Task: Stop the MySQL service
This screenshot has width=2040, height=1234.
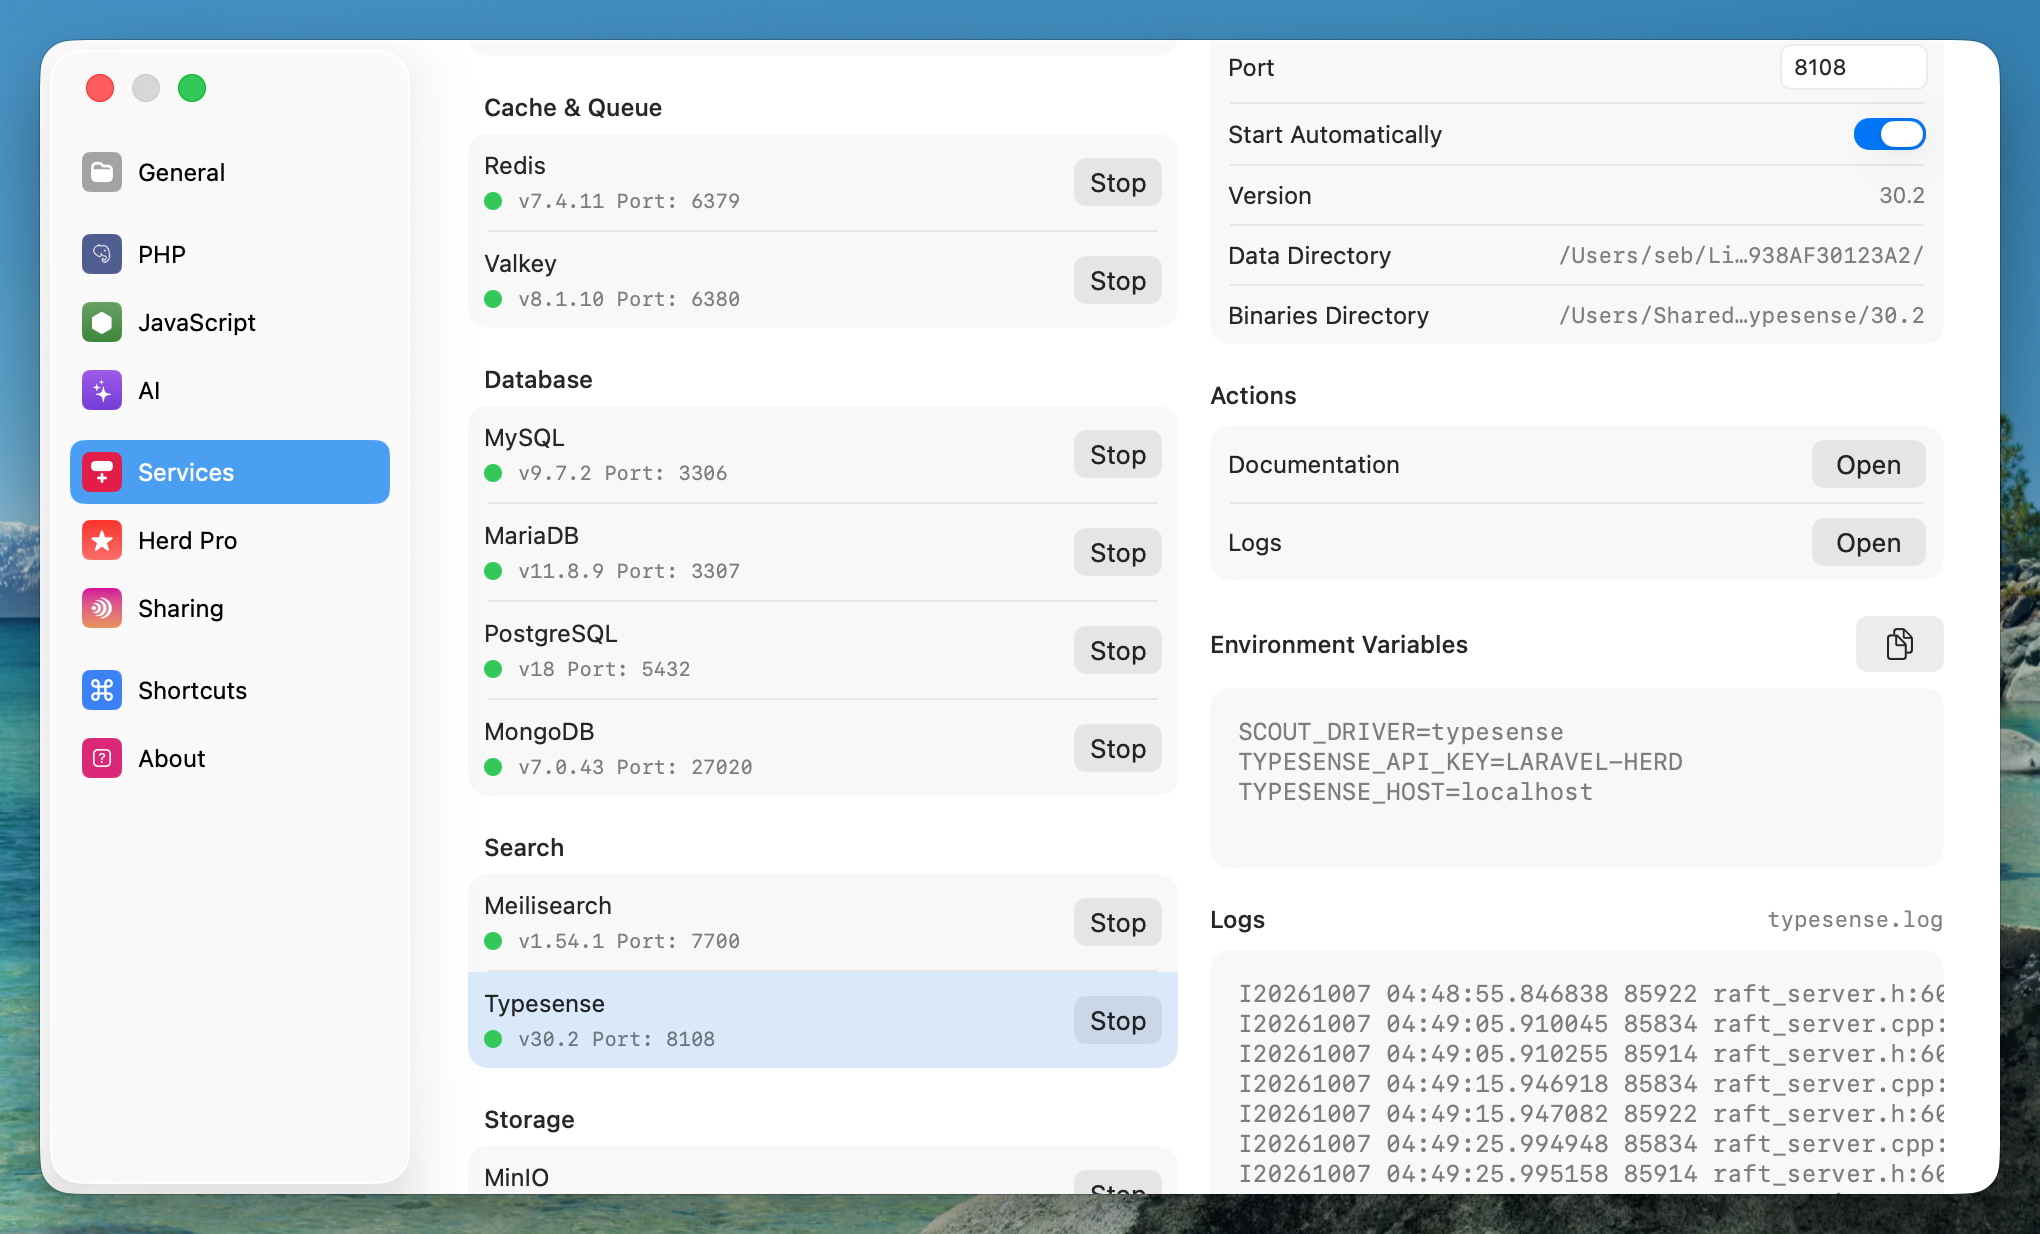Action: pyautogui.click(x=1118, y=455)
